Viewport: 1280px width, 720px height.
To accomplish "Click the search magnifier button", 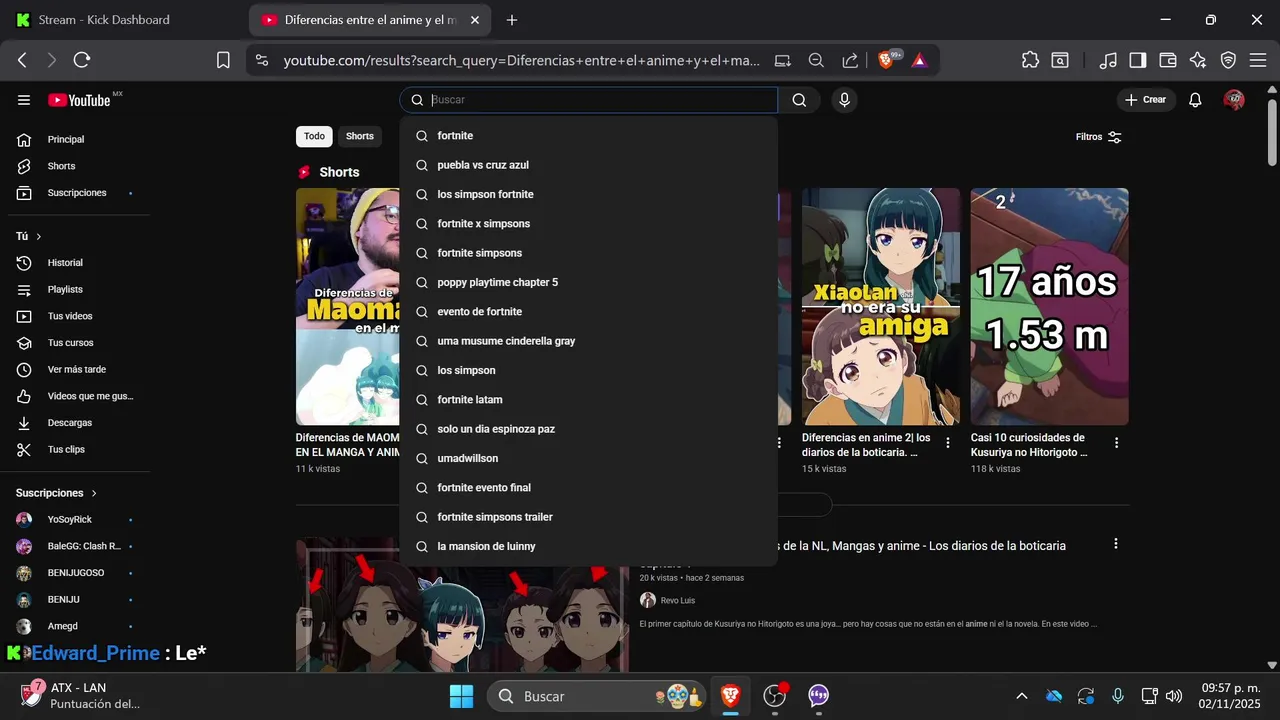I will pos(799,100).
